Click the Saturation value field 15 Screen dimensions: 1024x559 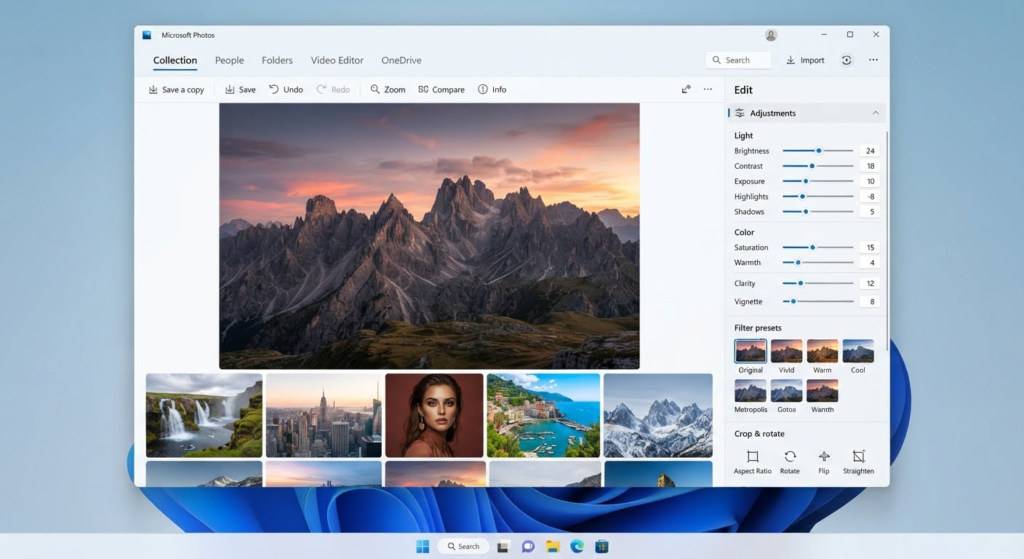pos(869,248)
